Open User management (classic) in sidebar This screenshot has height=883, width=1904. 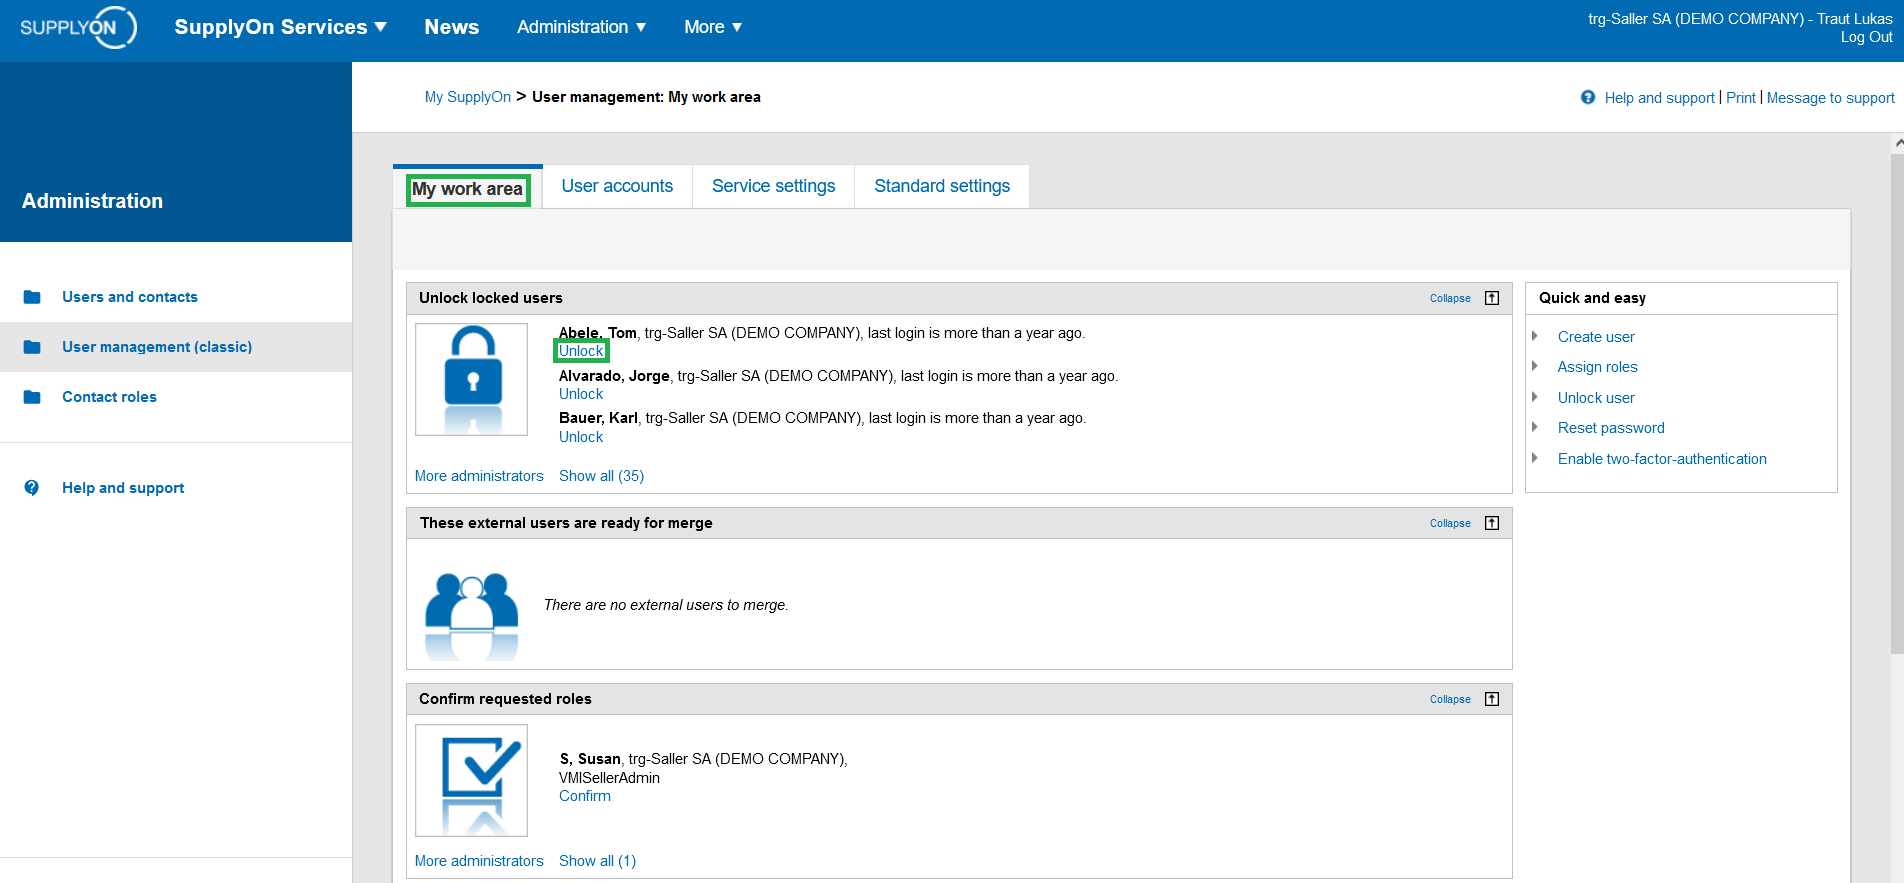157,347
